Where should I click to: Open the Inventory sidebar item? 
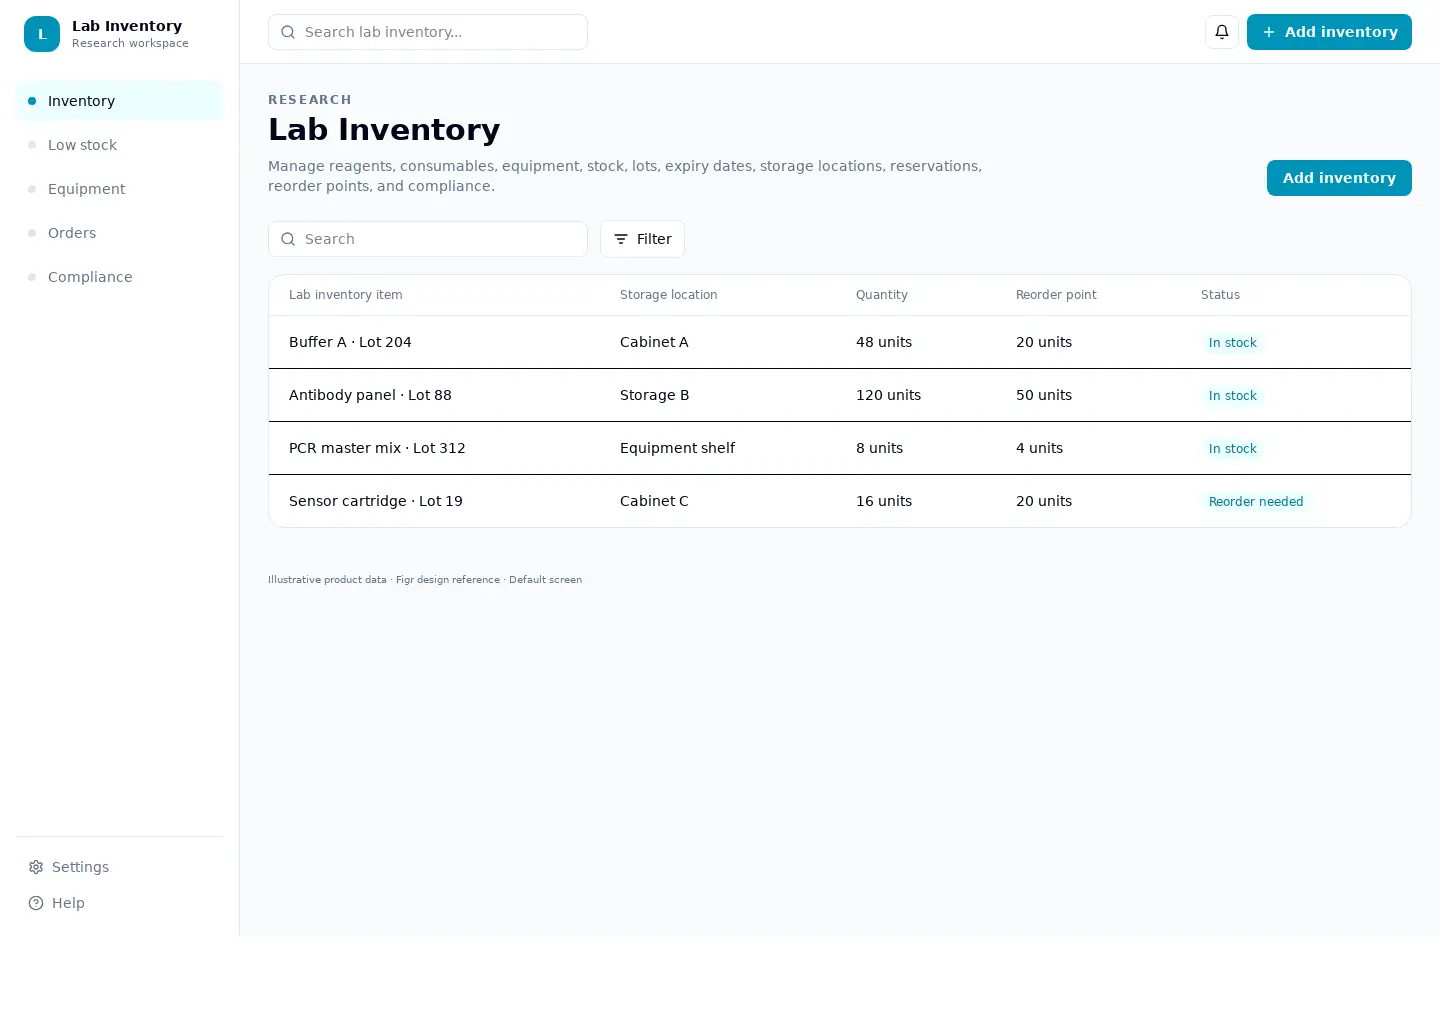(x=120, y=101)
